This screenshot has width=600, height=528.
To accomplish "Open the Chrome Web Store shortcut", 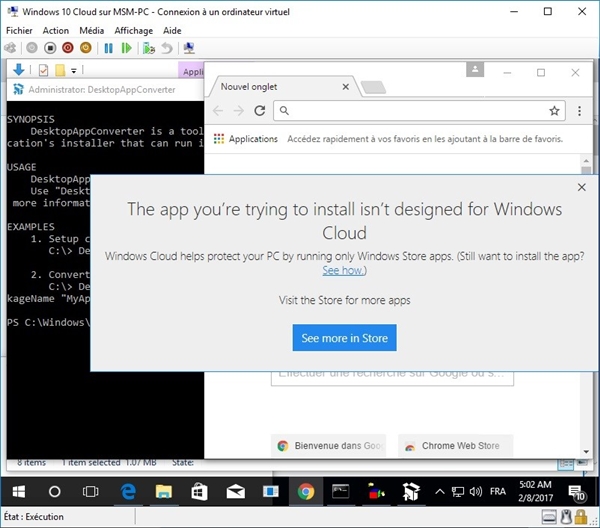I will click(x=455, y=446).
